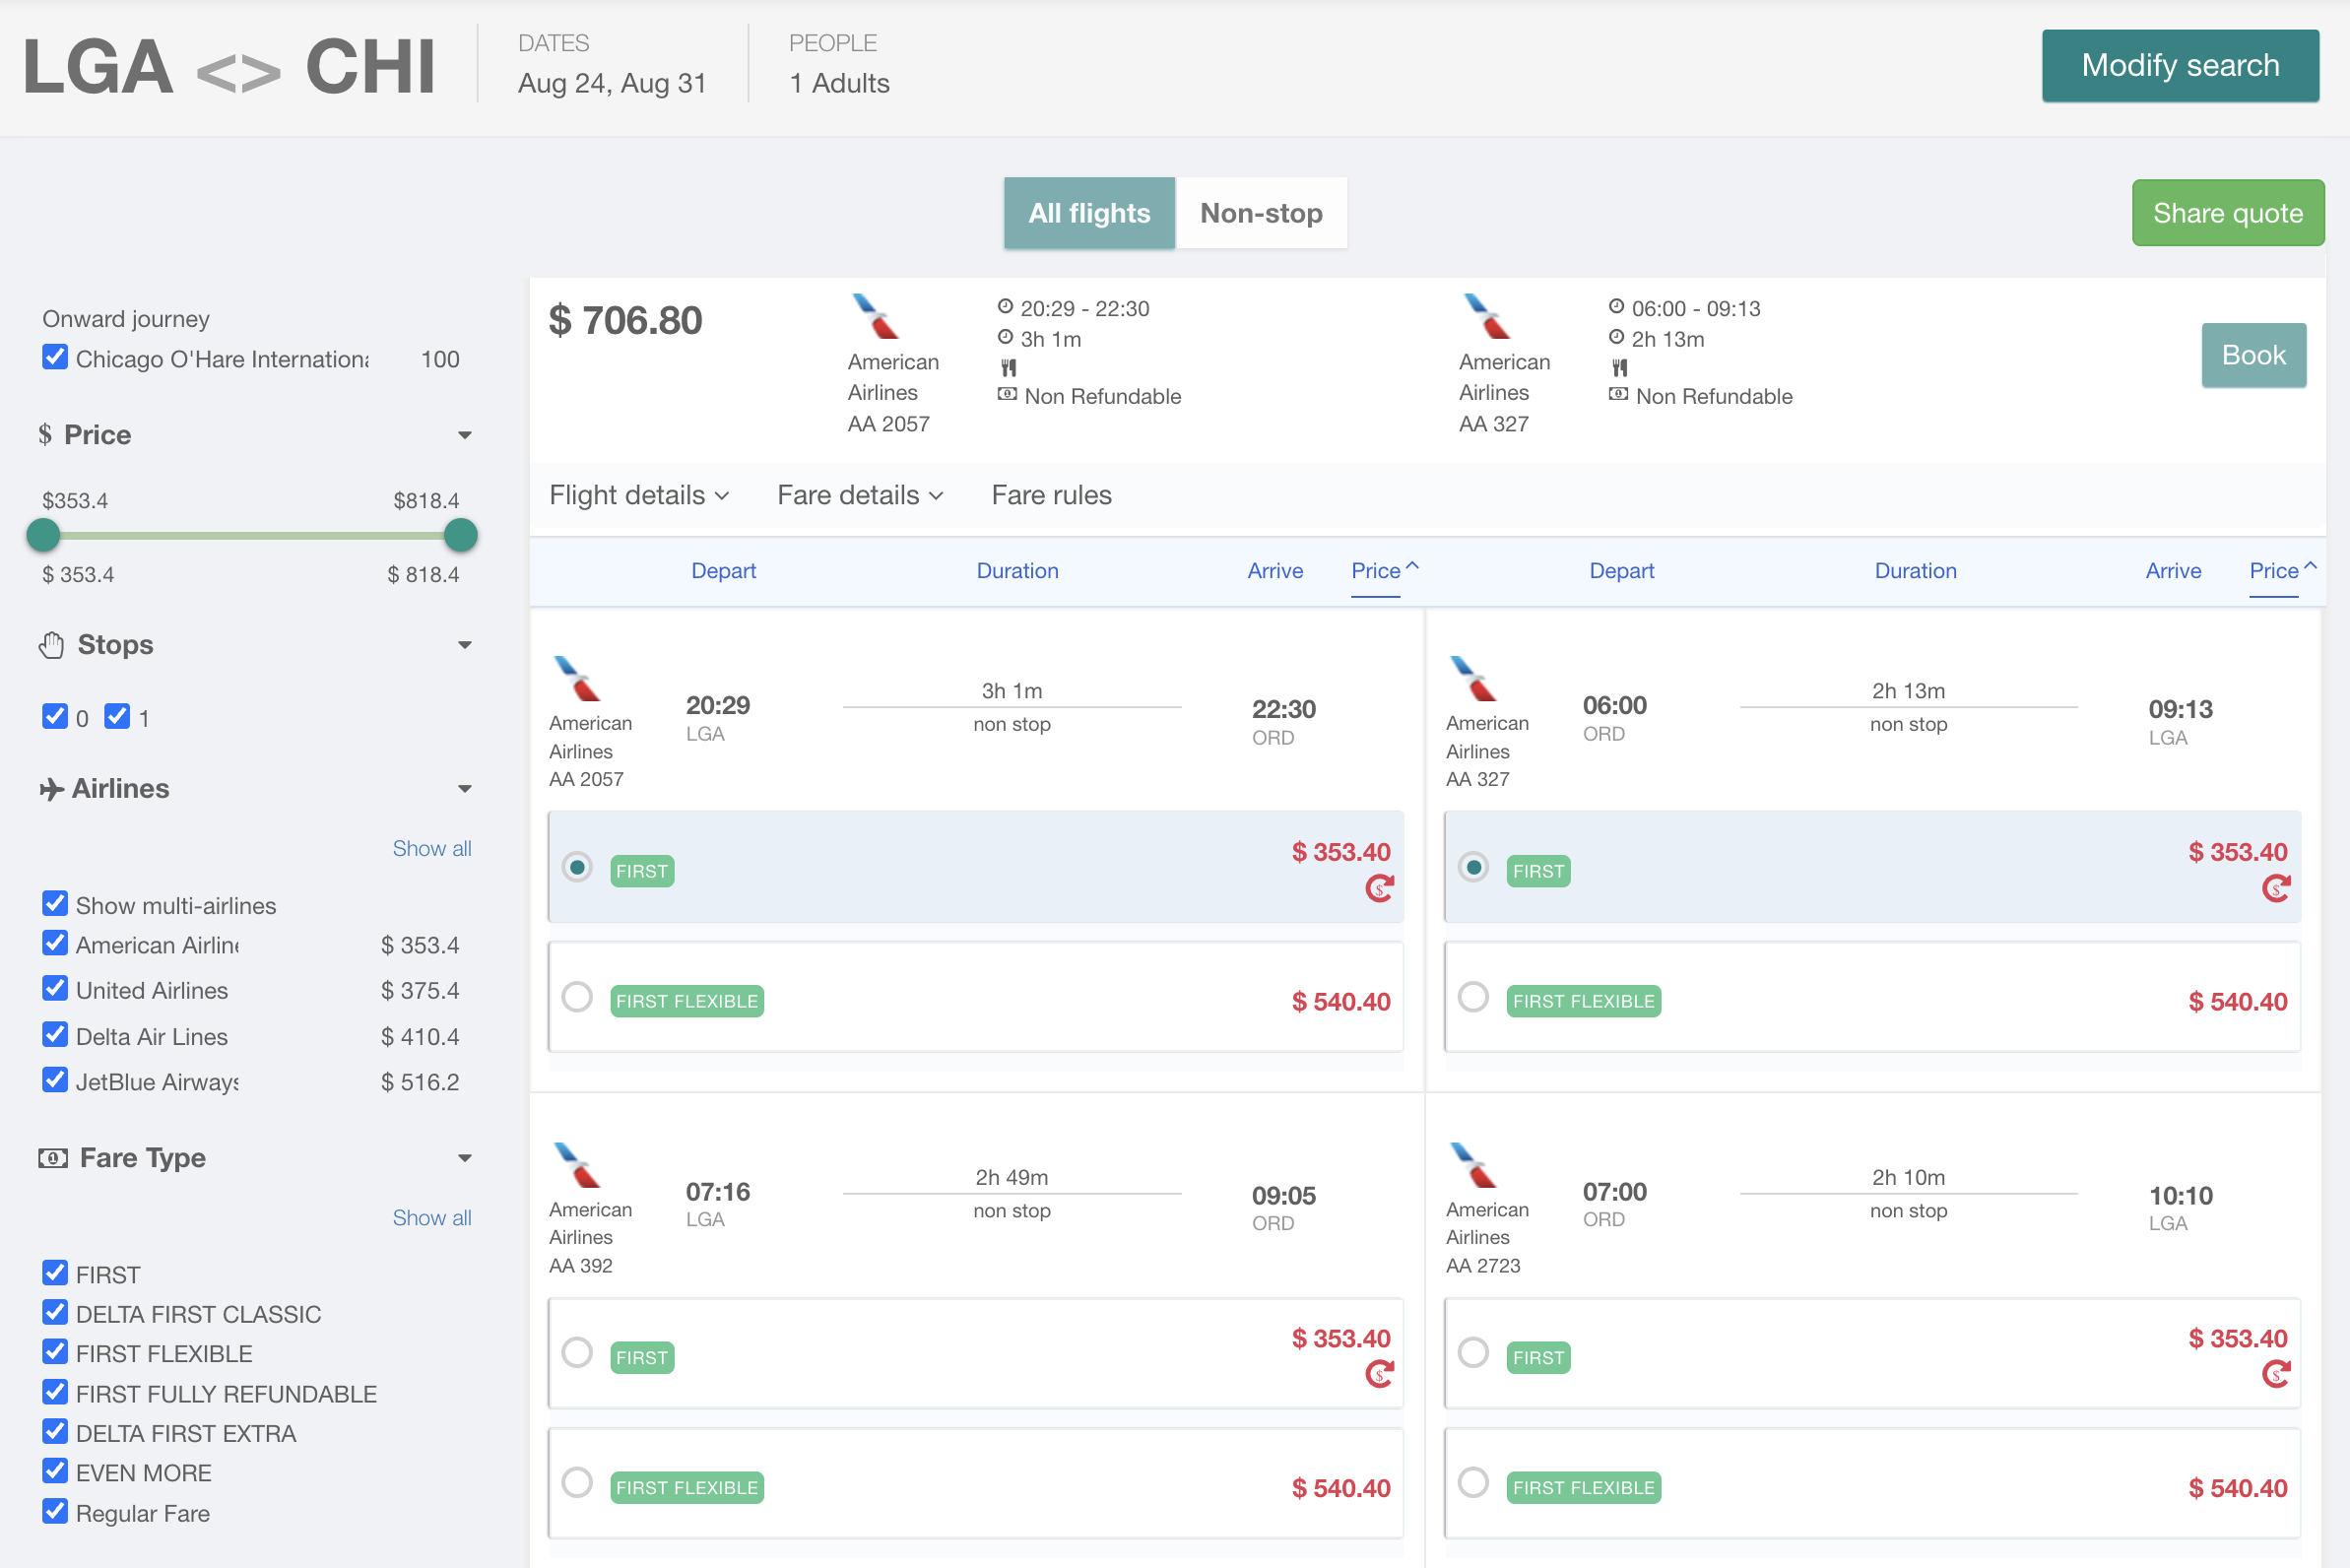Screen dimensions: 2350x1568
Task: Collapse the Price filter section arrow
Action: pos(465,435)
